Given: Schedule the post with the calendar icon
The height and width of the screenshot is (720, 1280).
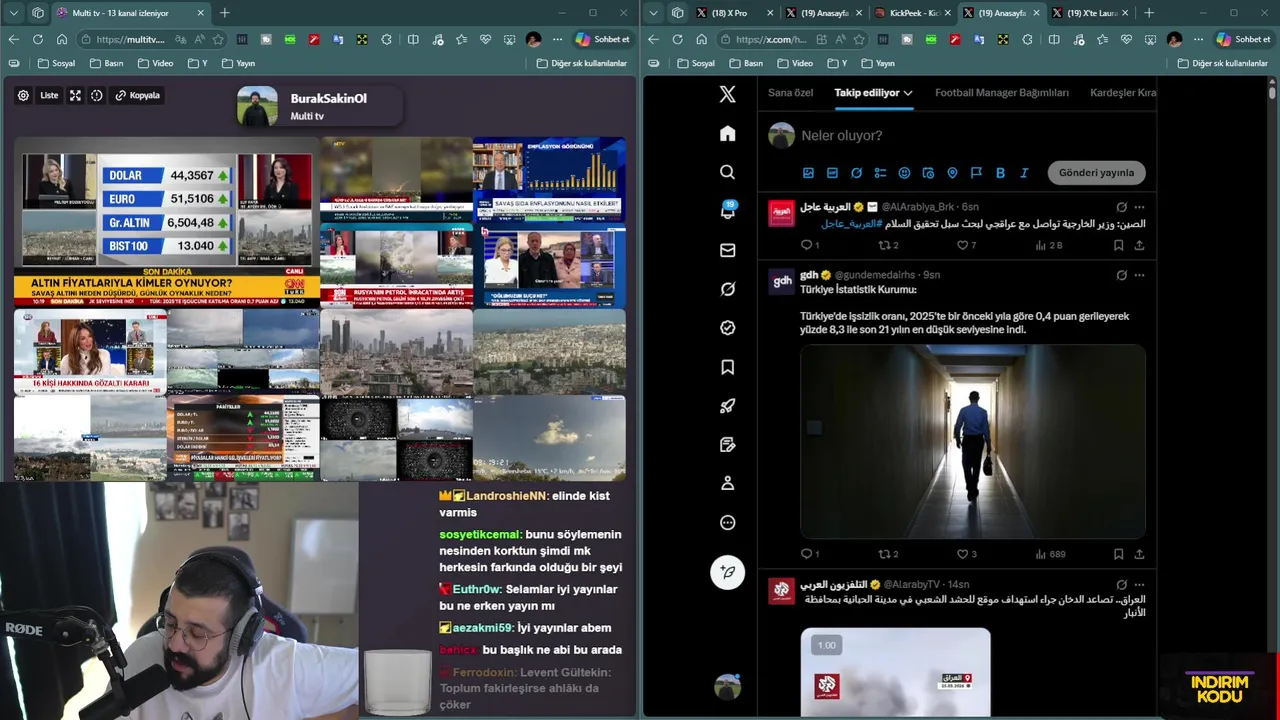Looking at the screenshot, I should (x=928, y=173).
